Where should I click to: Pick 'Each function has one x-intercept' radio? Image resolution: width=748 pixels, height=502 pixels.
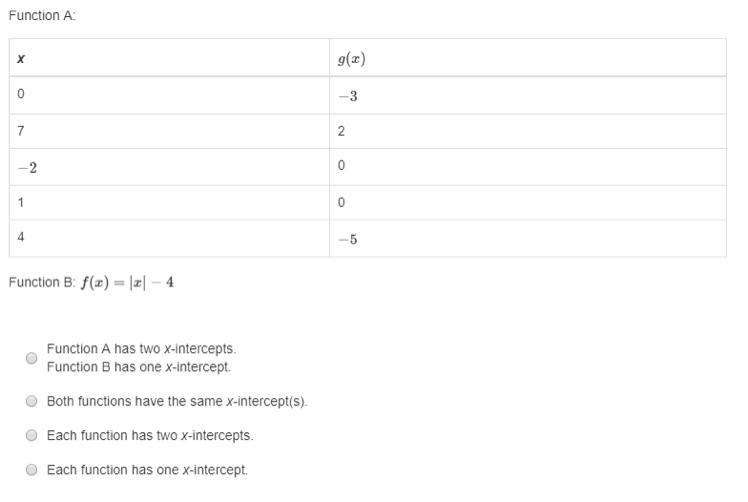(x=31, y=470)
